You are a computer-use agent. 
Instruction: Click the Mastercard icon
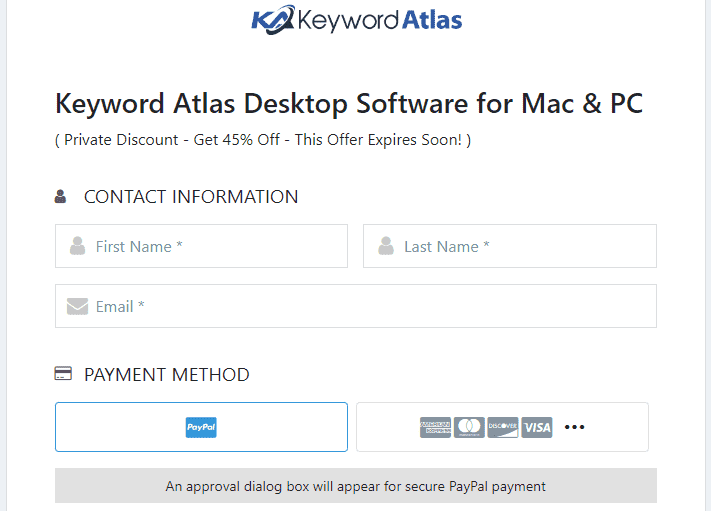(x=469, y=427)
